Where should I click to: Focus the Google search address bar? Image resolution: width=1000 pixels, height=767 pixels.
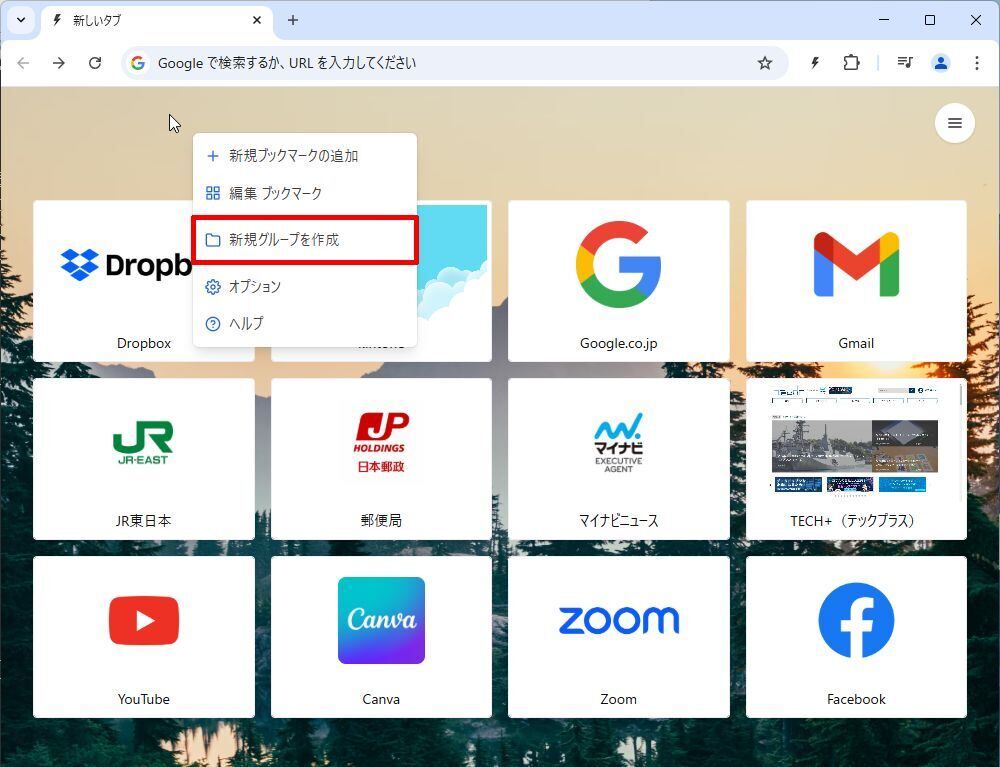coord(454,62)
